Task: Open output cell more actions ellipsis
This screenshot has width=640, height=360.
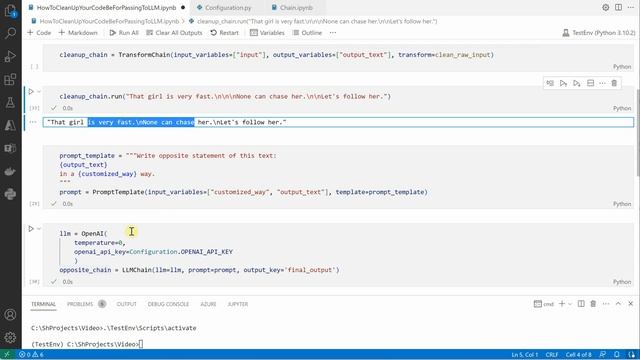Action: [x=33, y=122]
